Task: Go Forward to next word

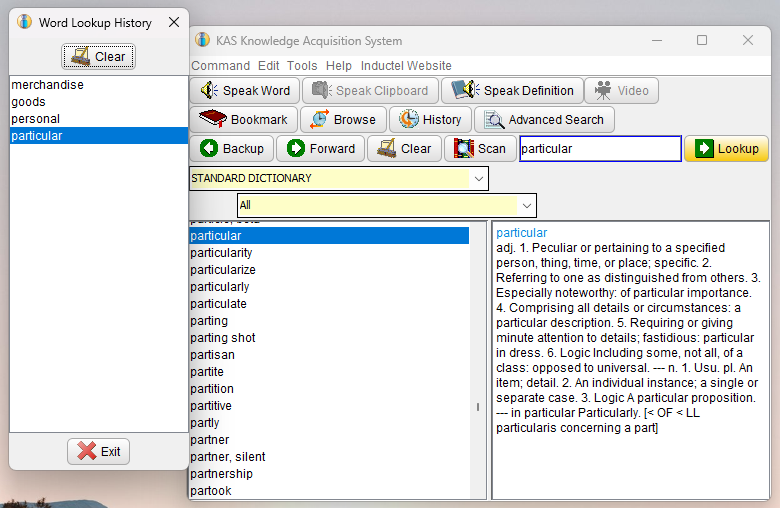Action: click(320, 148)
